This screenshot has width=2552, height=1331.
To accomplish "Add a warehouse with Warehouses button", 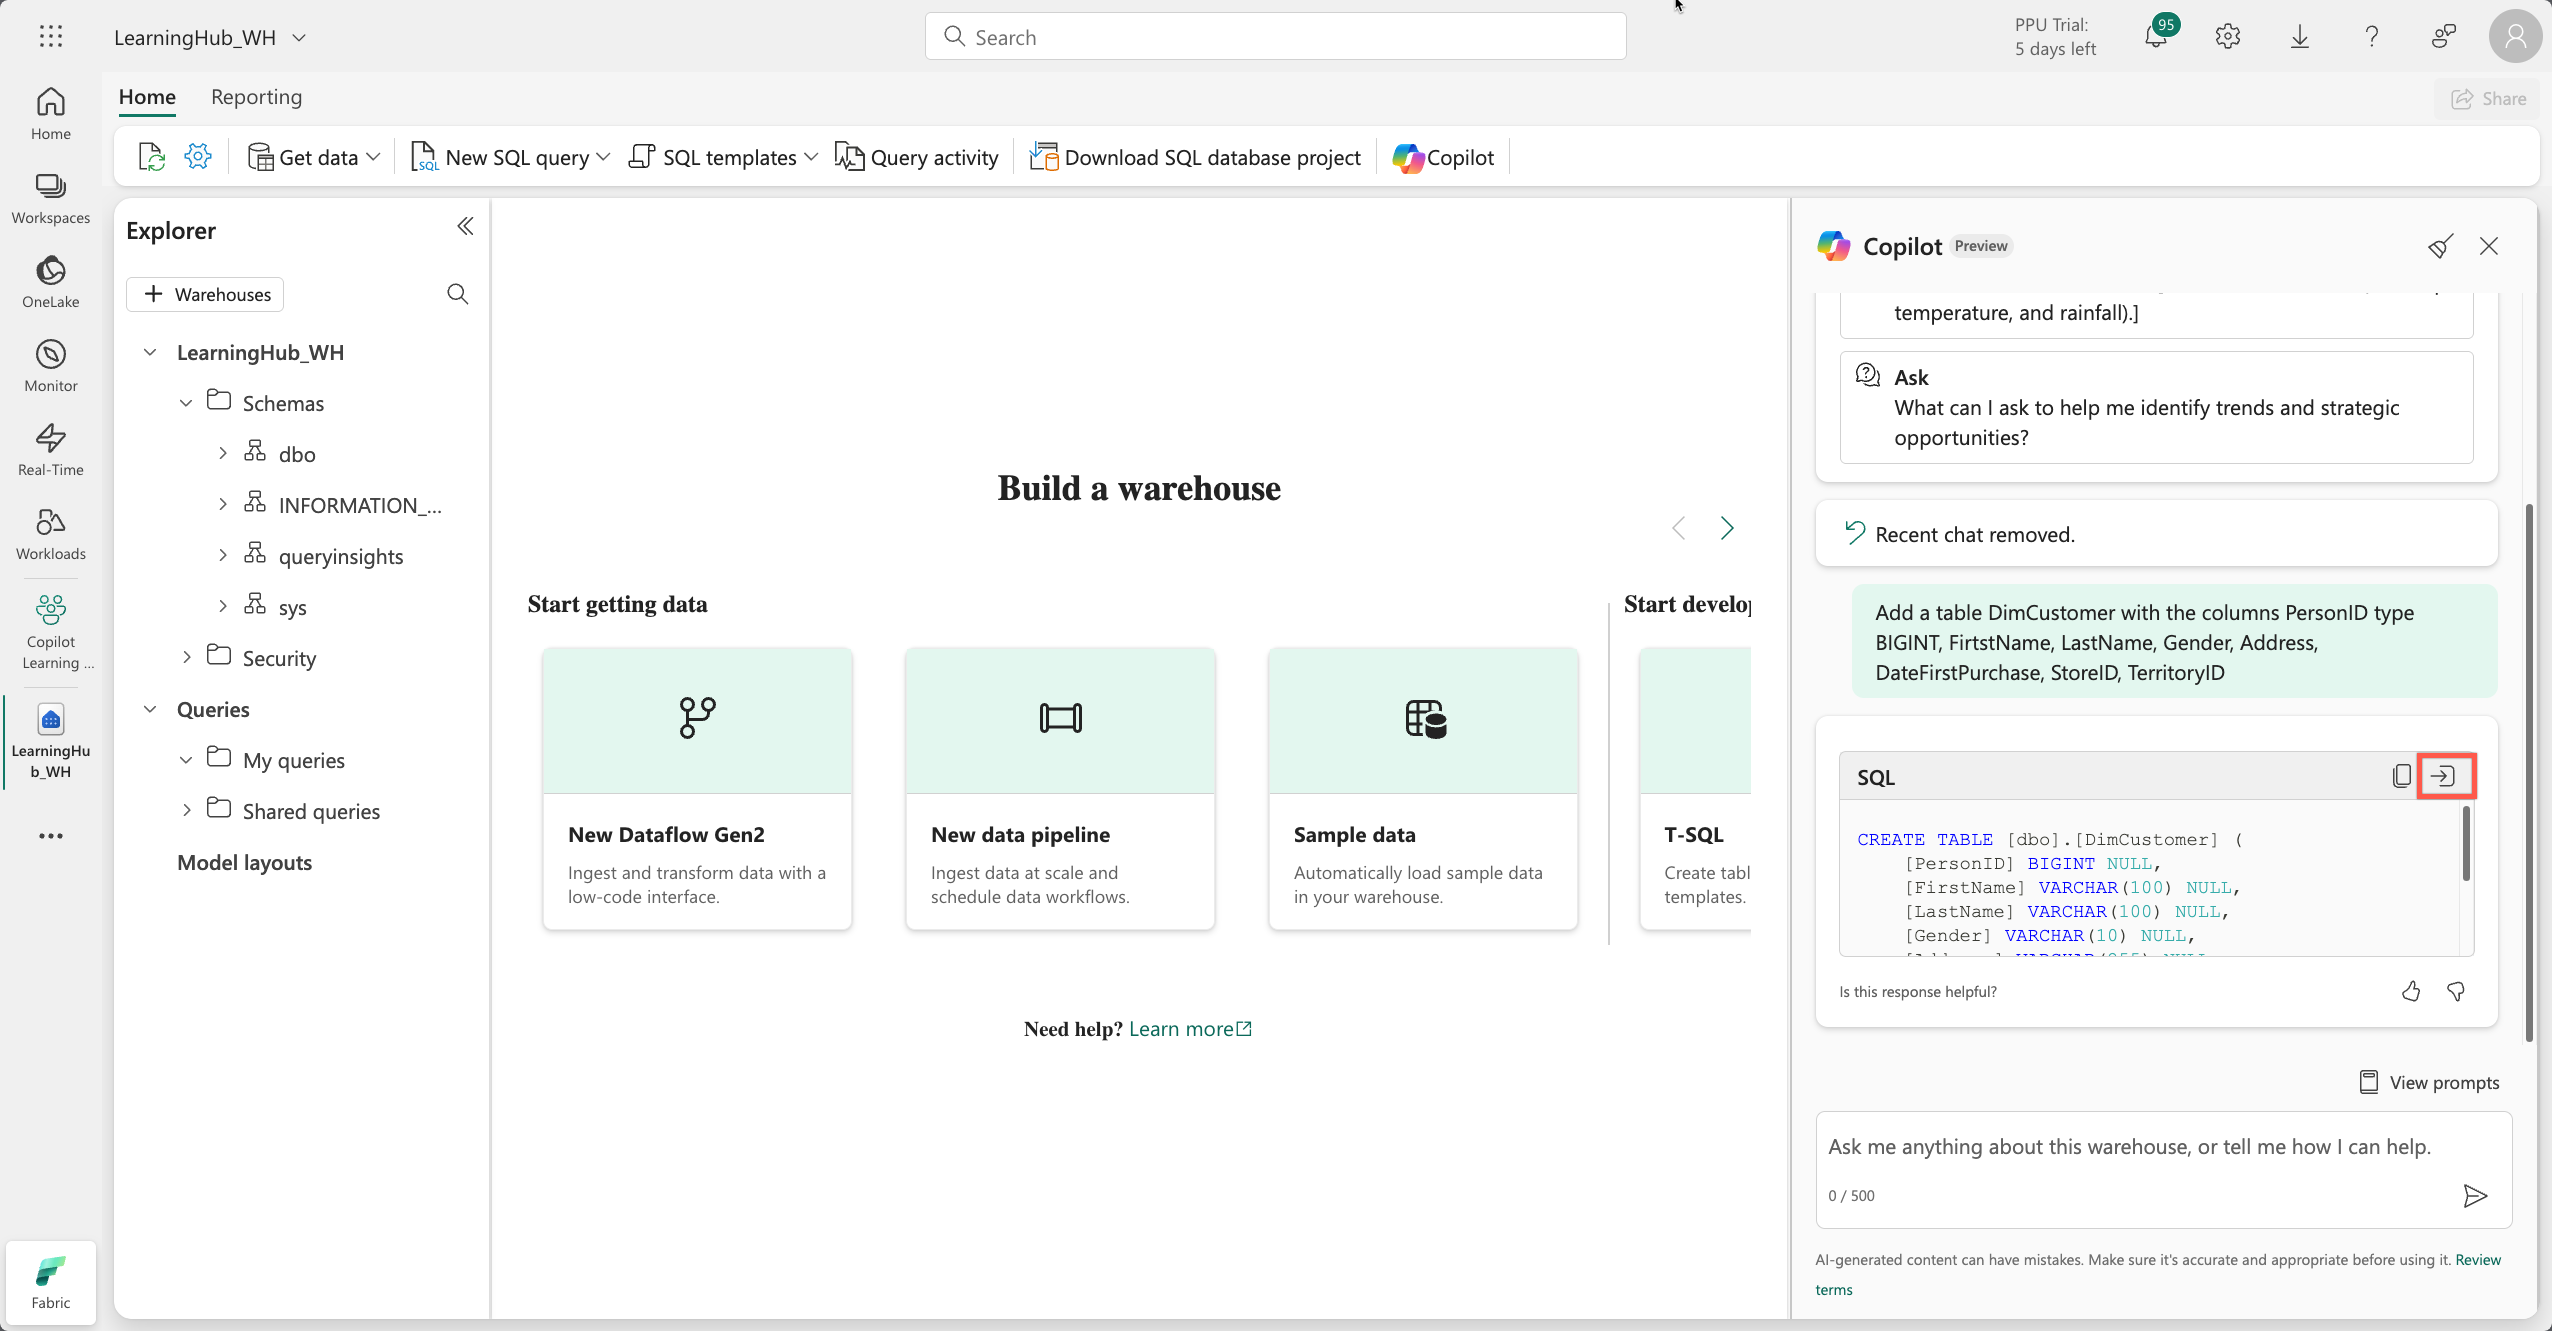I will tap(205, 294).
